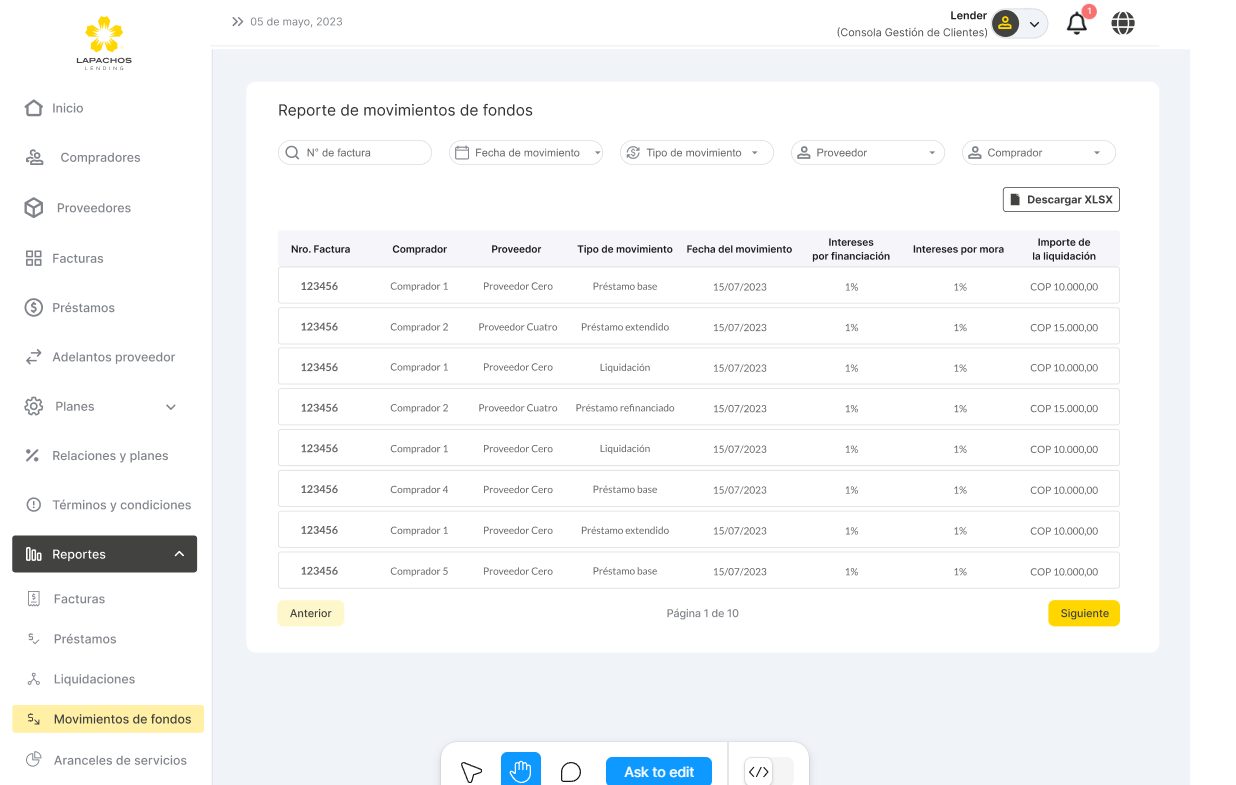Viewport: 1236px width, 785px height.
Task: Expand the Planes sidebar submenu
Action: pos(170,407)
